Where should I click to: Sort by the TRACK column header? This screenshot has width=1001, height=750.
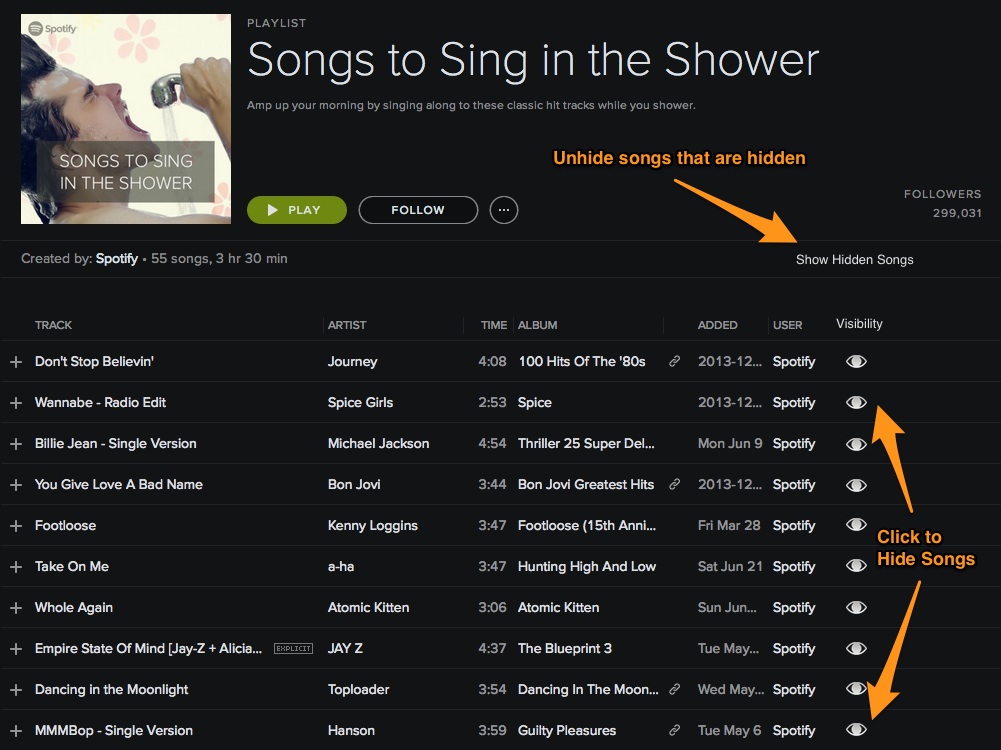click(54, 325)
